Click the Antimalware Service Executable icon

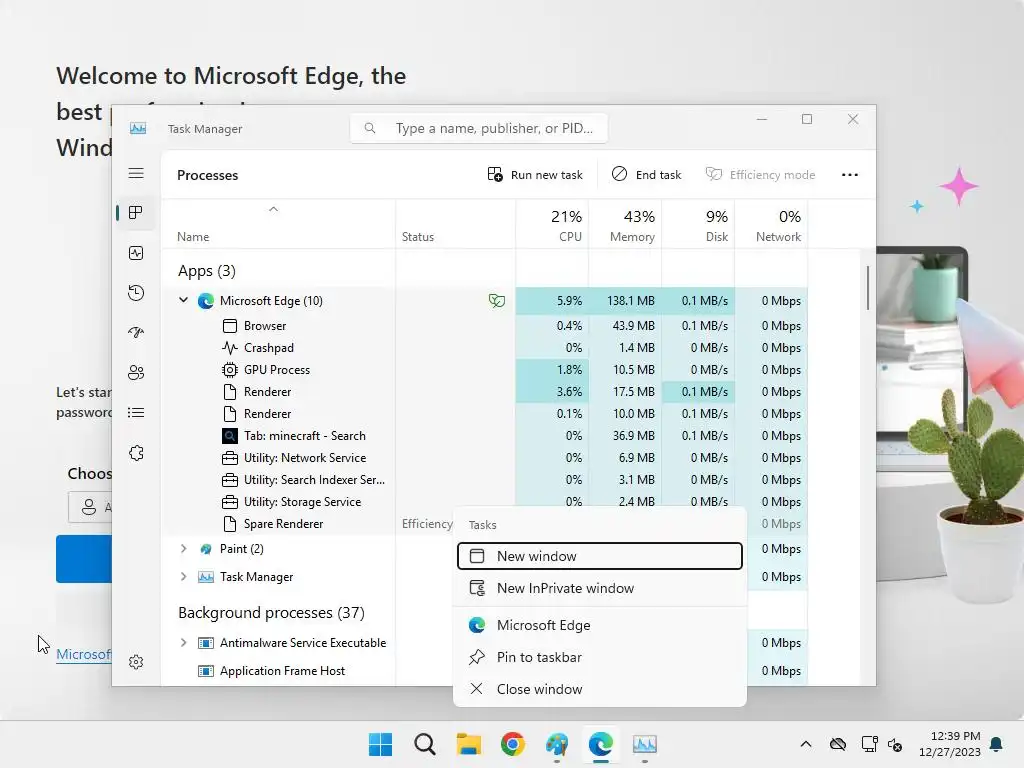206,643
